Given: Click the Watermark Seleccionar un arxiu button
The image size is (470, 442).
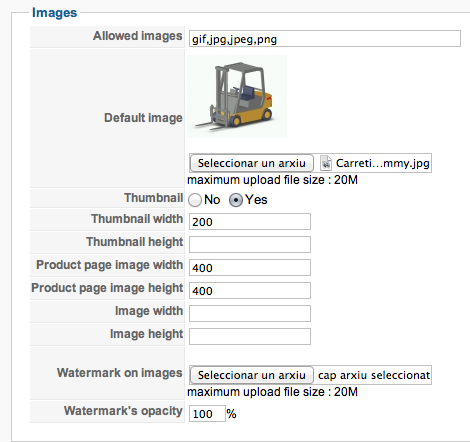Looking at the screenshot, I should click(252, 375).
